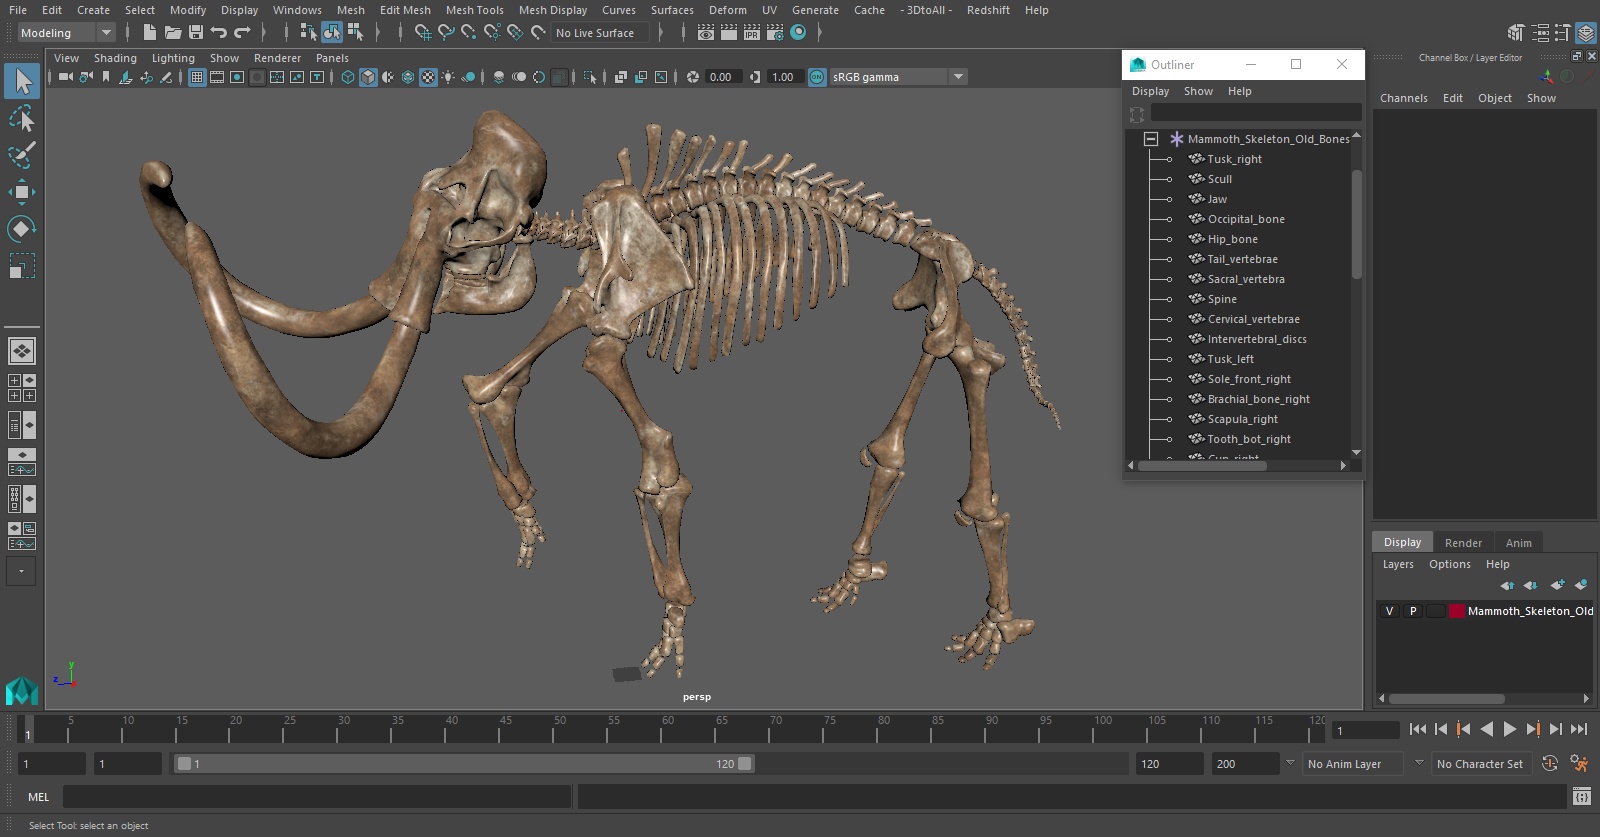Create new layer with selected objects icon
This screenshot has width=1600, height=837.
point(1581,585)
